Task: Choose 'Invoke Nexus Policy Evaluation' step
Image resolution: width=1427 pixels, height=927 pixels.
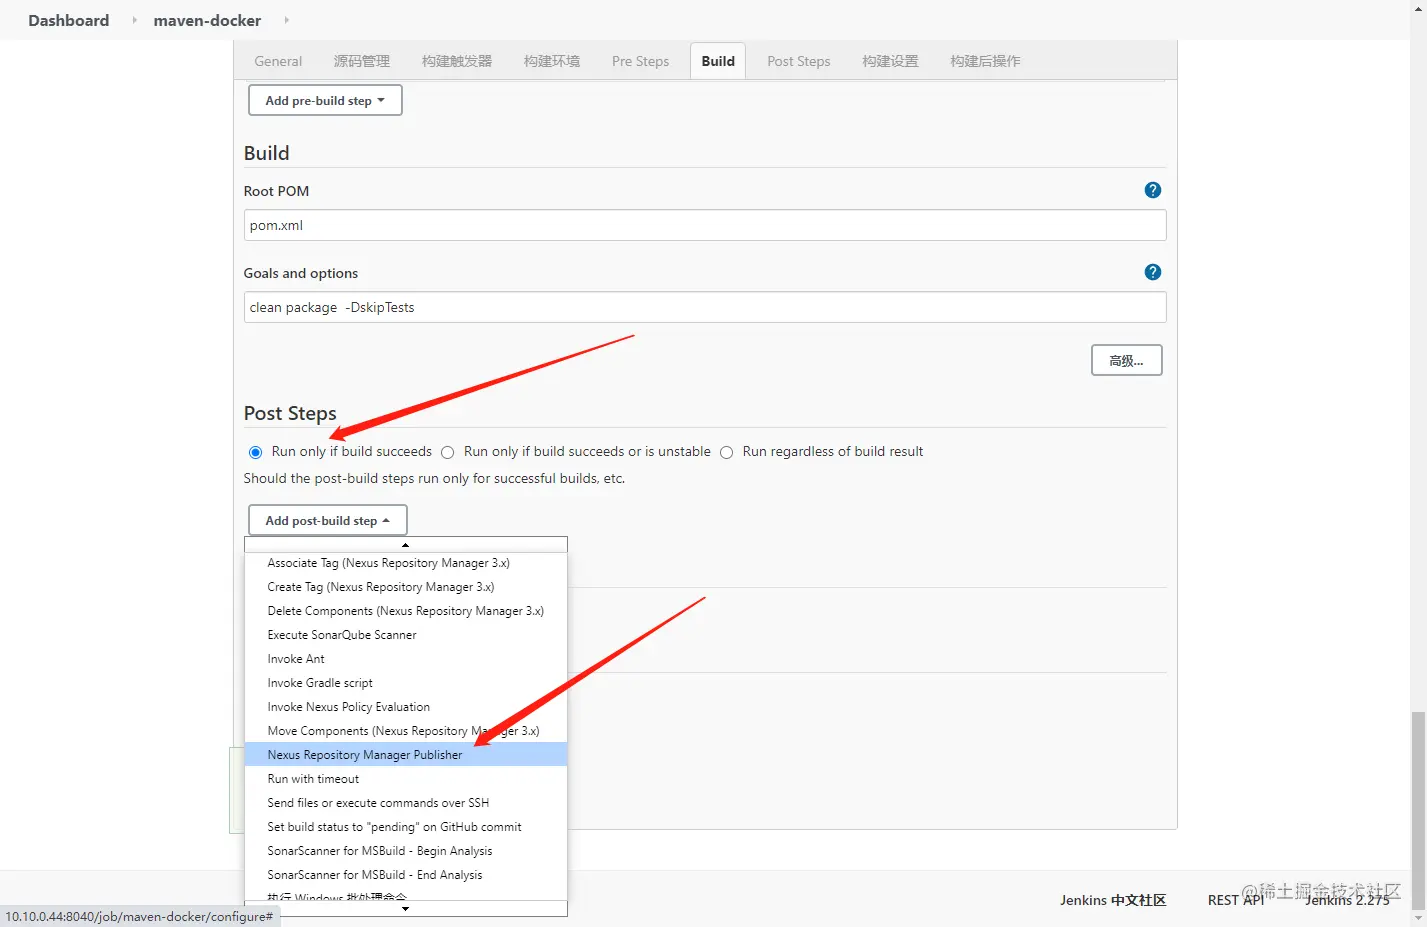Action: pyautogui.click(x=406, y=707)
